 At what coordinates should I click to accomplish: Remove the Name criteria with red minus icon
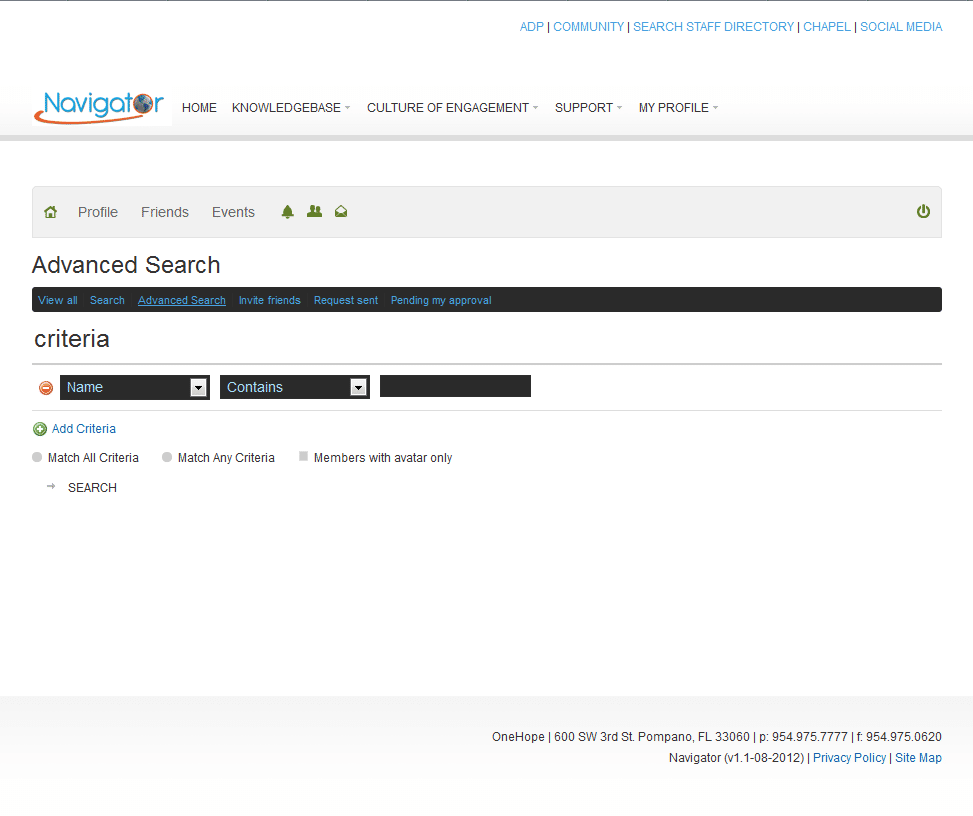pos(46,388)
